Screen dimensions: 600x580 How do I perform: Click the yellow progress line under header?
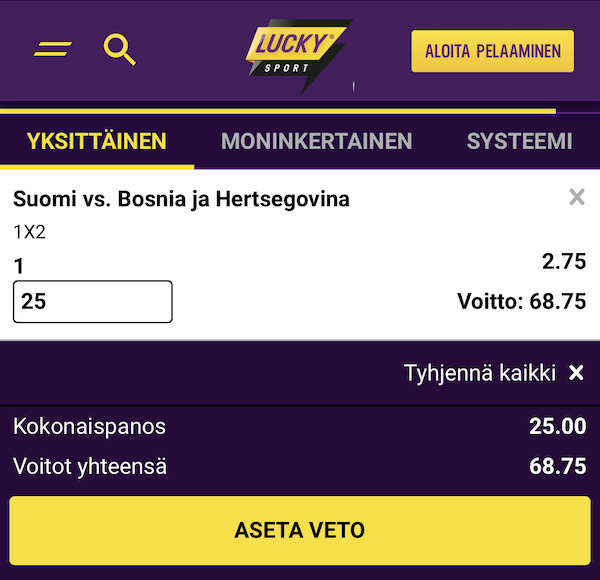[x=278, y=110]
